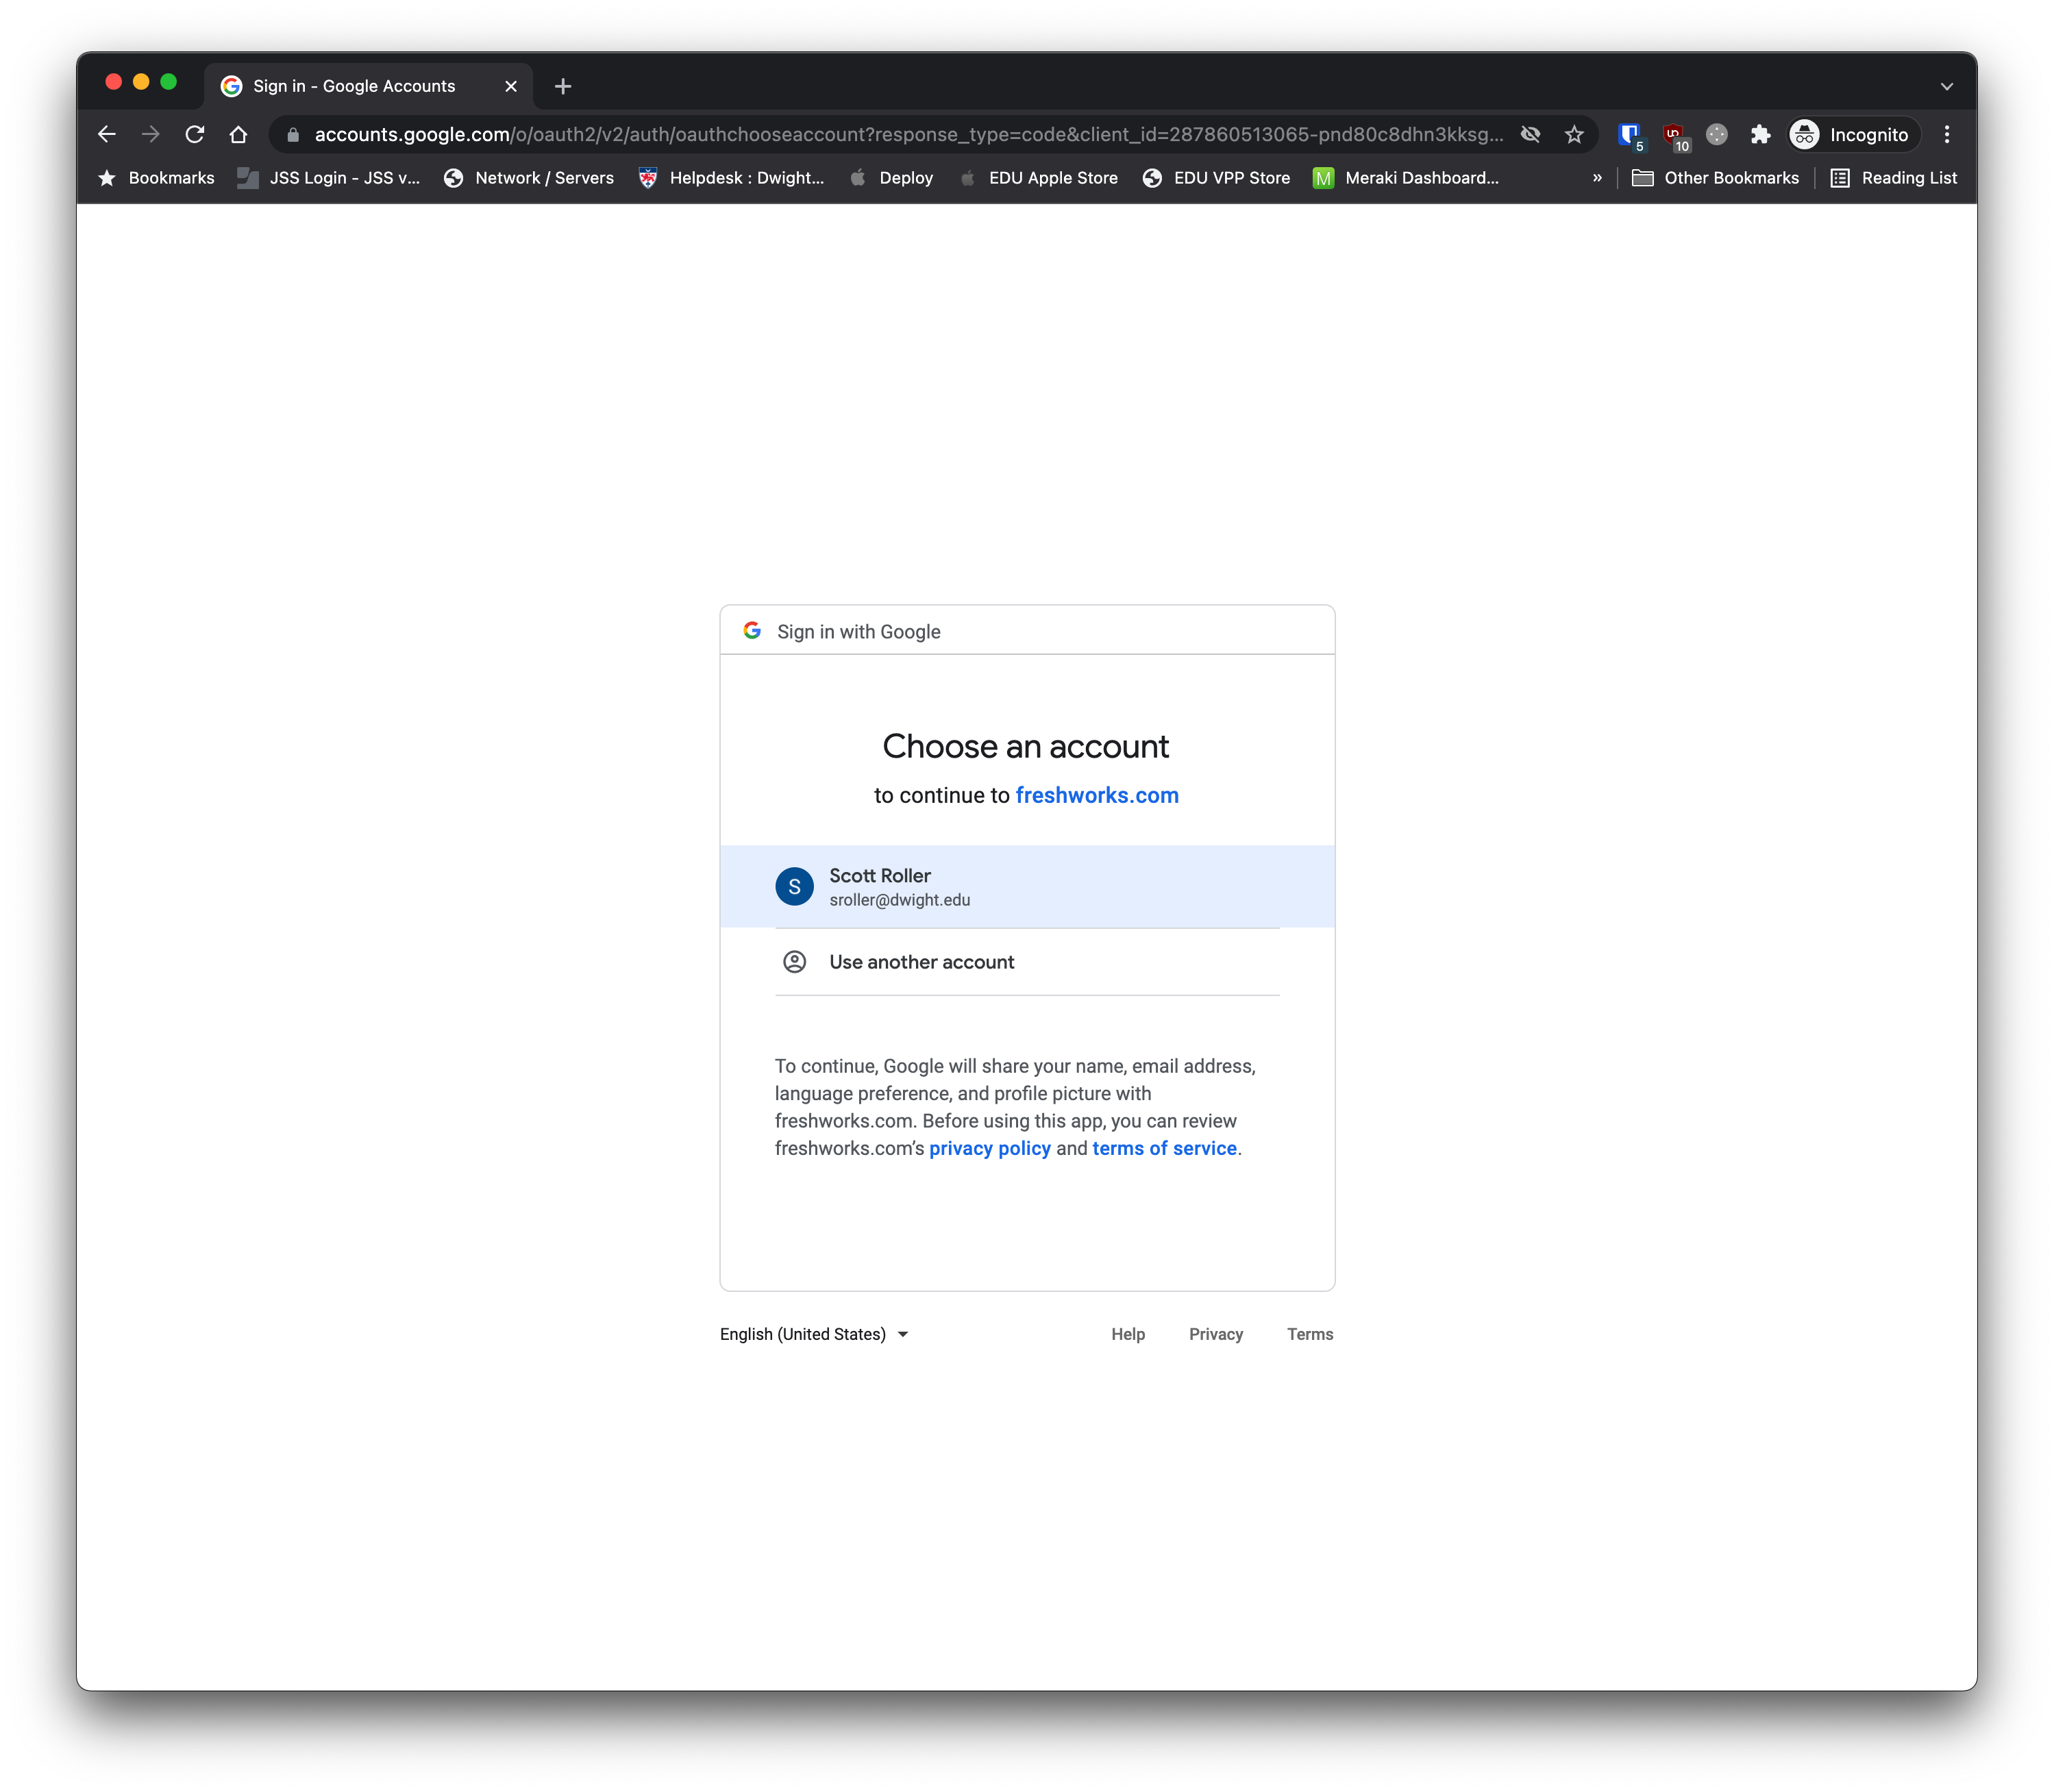Open the terms of service link
The image size is (2054, 1792).
tap(1164, 1148)
